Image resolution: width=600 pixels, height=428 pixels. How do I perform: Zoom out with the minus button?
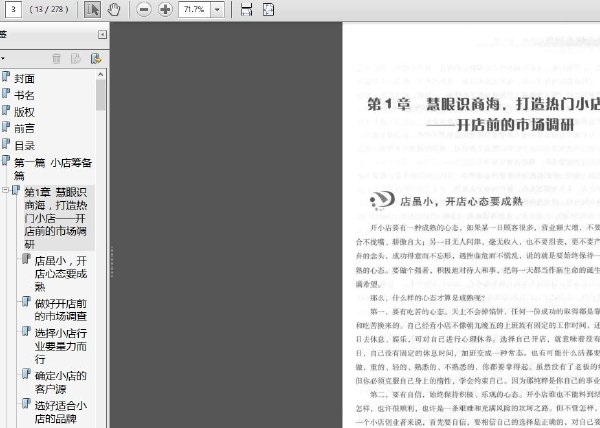pyautogui.click(x=144, y=9)
